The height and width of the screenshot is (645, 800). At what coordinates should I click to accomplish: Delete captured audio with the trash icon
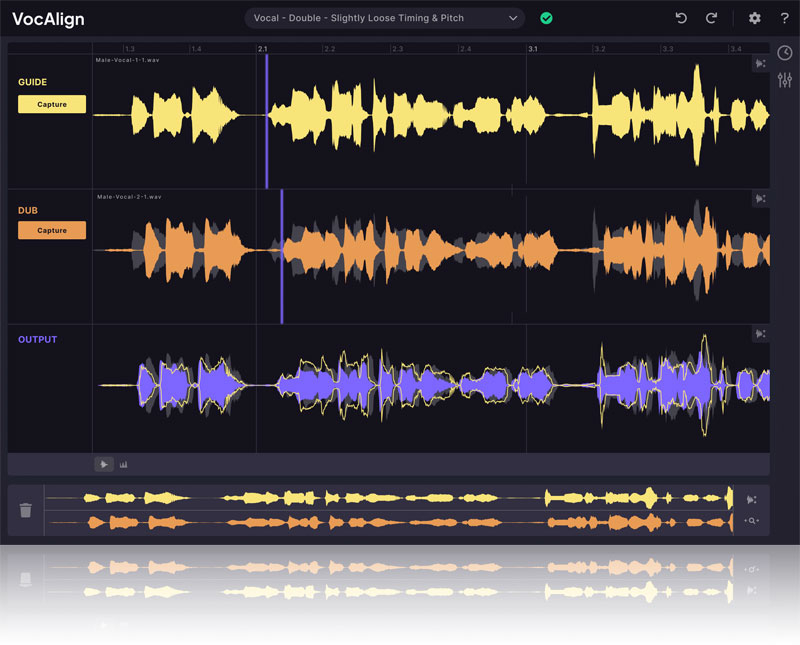click(x=26, y=510)
